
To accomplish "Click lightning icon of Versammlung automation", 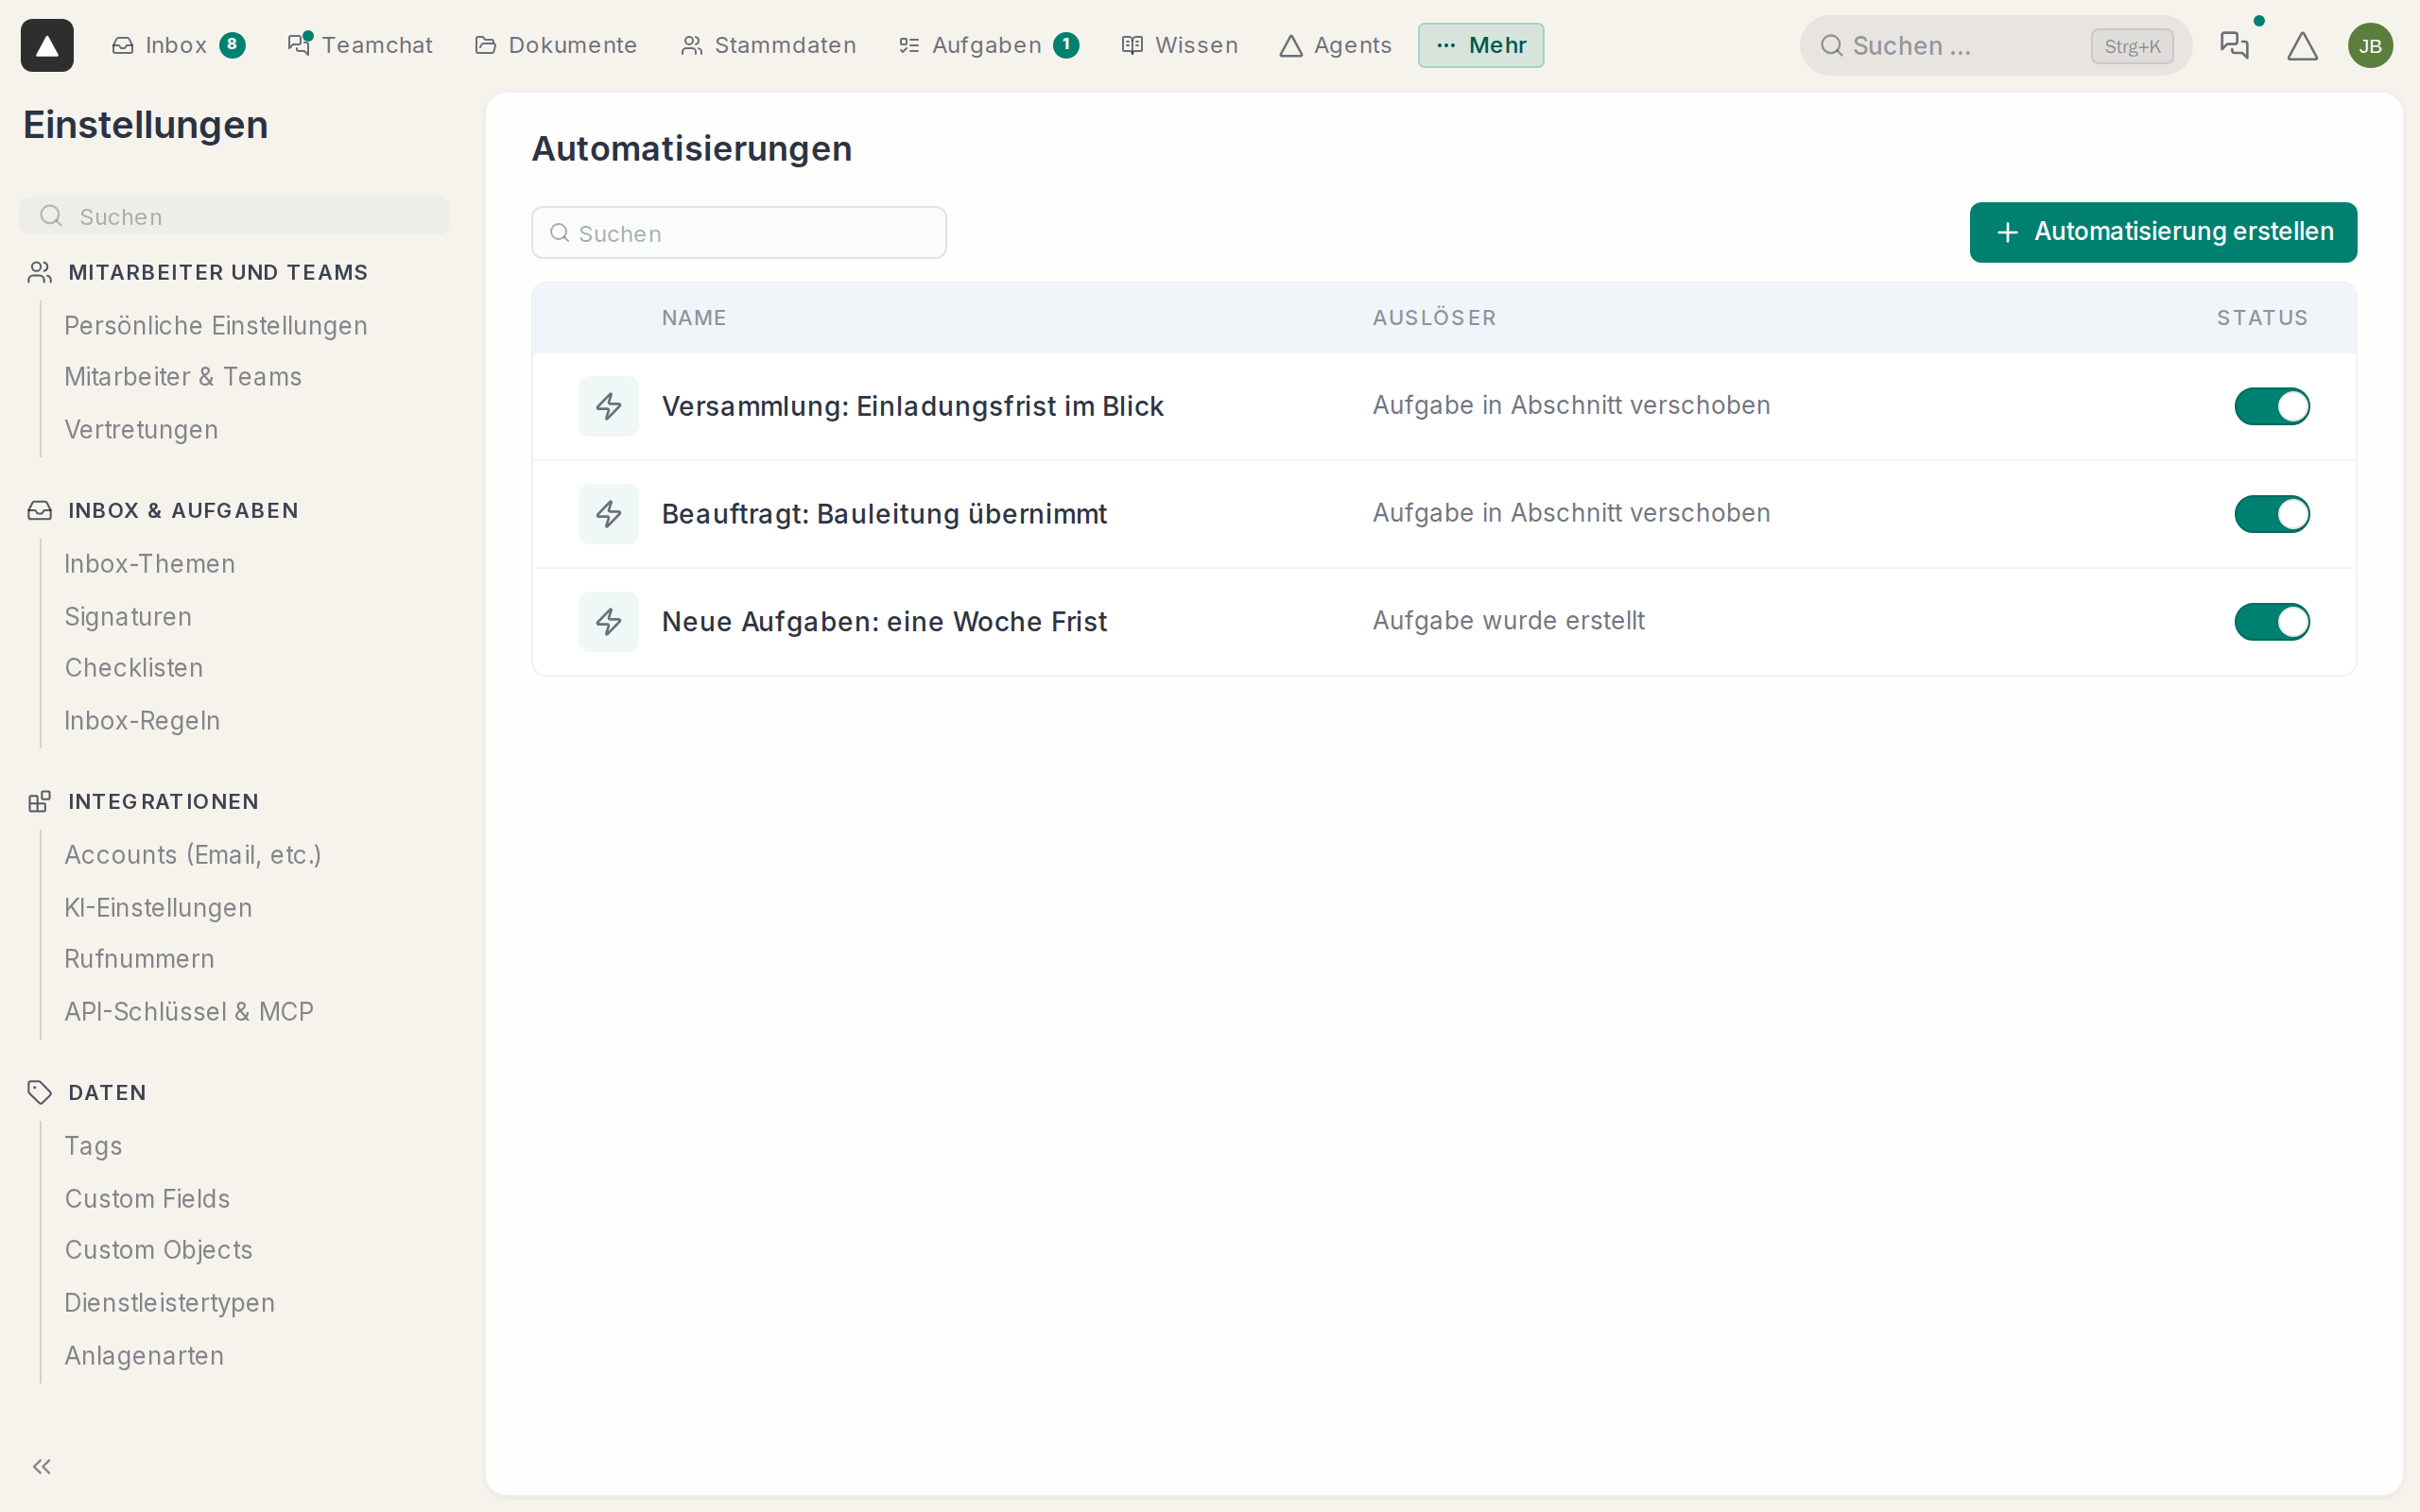I will pyautogui.click(x=608, y=406).
